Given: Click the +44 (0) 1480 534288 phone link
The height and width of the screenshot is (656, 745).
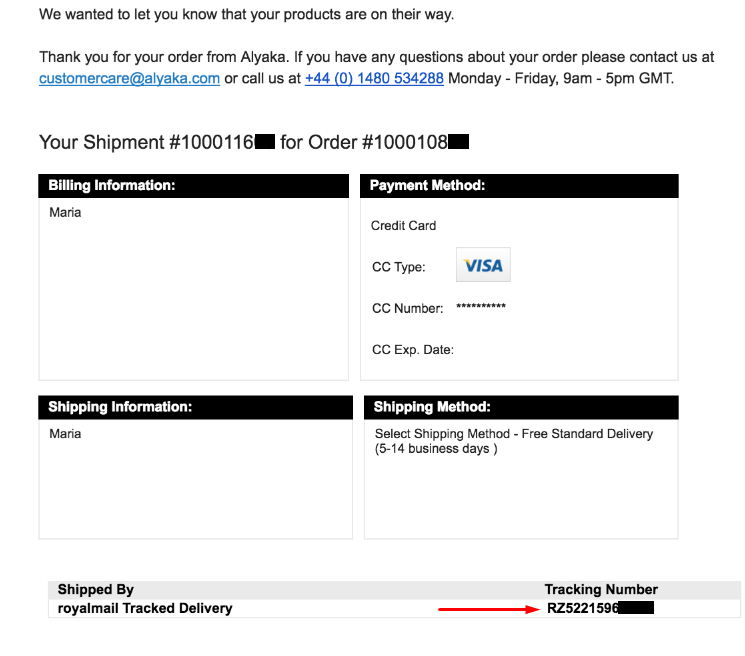Looking at the screenshot, I should pos(374,78).
